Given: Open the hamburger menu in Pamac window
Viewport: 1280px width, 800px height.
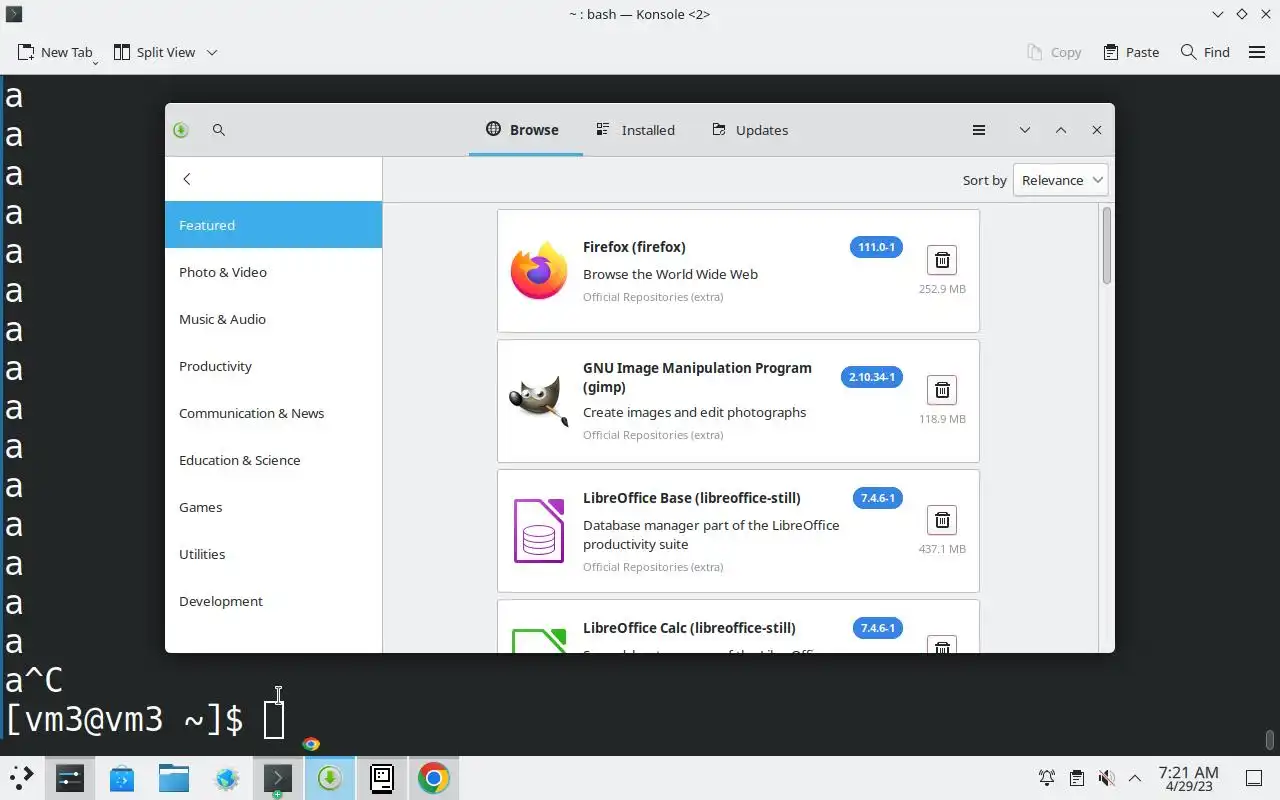Looking at the screenshot, I should pos(979,130).
